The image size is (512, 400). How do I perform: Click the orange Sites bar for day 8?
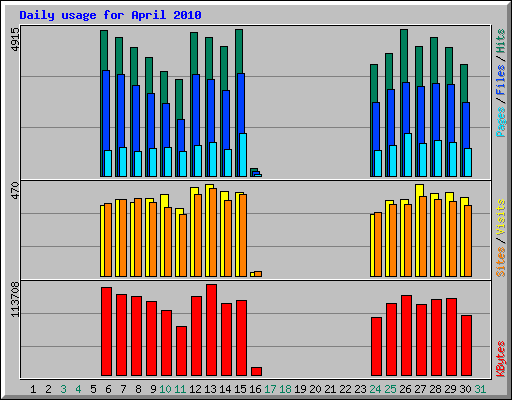point(138,237)
